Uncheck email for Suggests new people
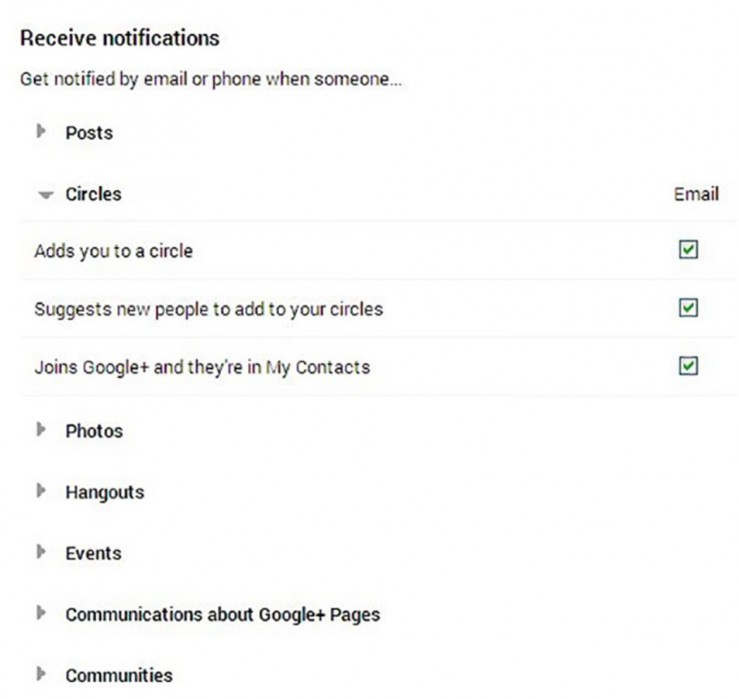This screenshot has height=699, width=739. [688, 308]
